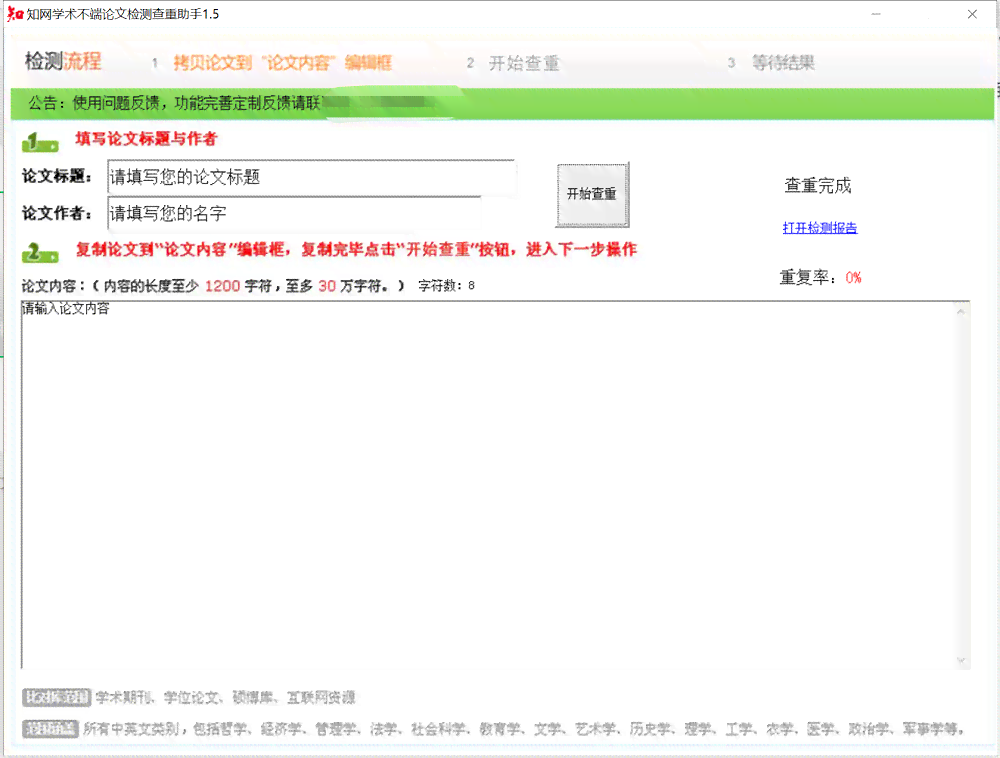1000x758 pixels.
Task: Click the green step 2 badge icon
Action: tap(40, 252)
